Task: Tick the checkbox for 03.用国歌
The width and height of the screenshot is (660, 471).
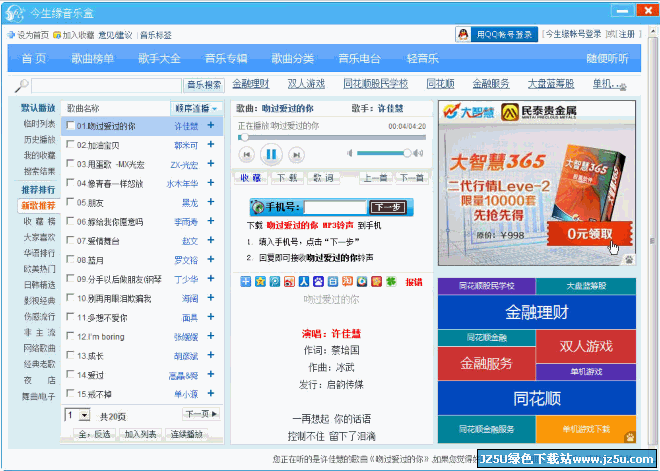Action: (70, 163)
